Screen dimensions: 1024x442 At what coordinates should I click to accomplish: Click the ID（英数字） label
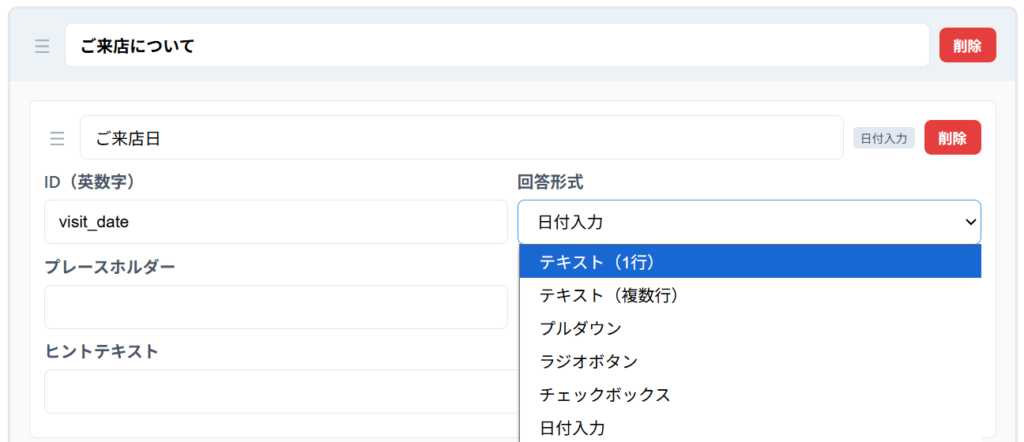(x=90, y=182)
